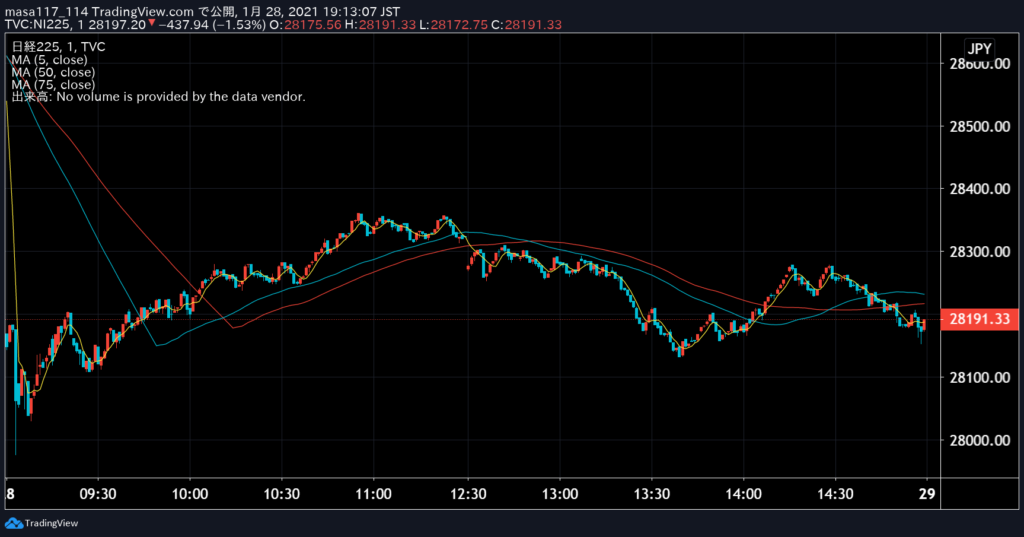Select the MA (50, close) indicator label
This screenshot has height=537, width=1024.
click(x=53, y=72)
